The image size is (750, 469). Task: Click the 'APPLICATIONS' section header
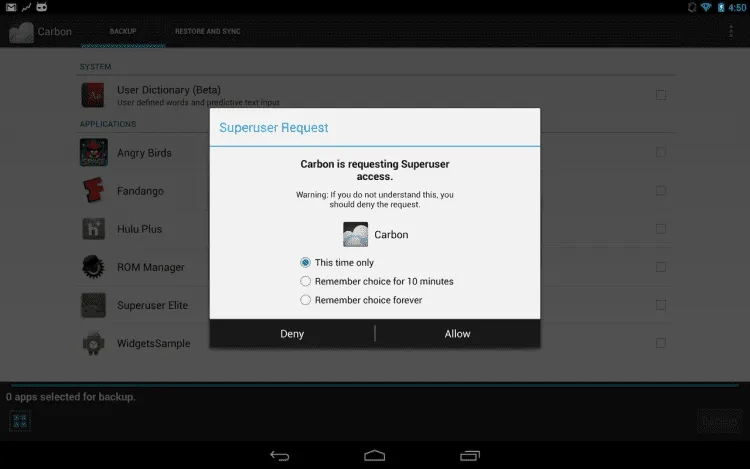point(108,124)
